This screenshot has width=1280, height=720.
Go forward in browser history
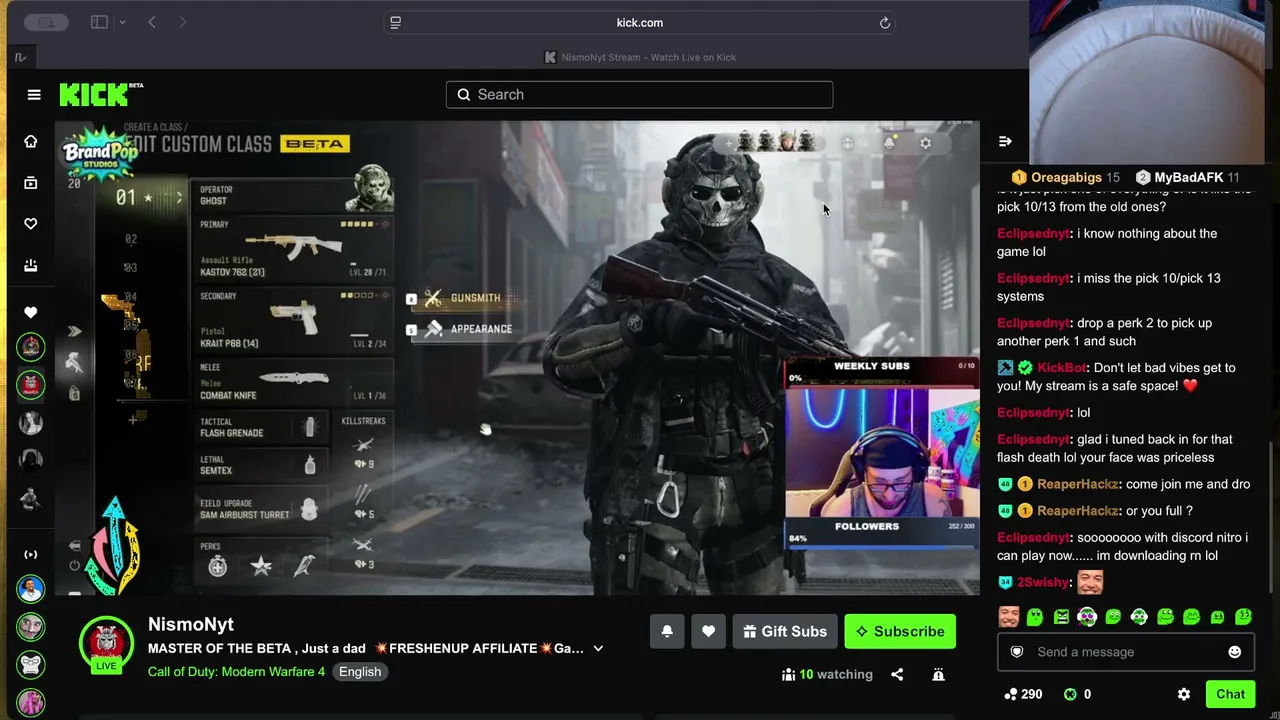click(x=182, y=22)
